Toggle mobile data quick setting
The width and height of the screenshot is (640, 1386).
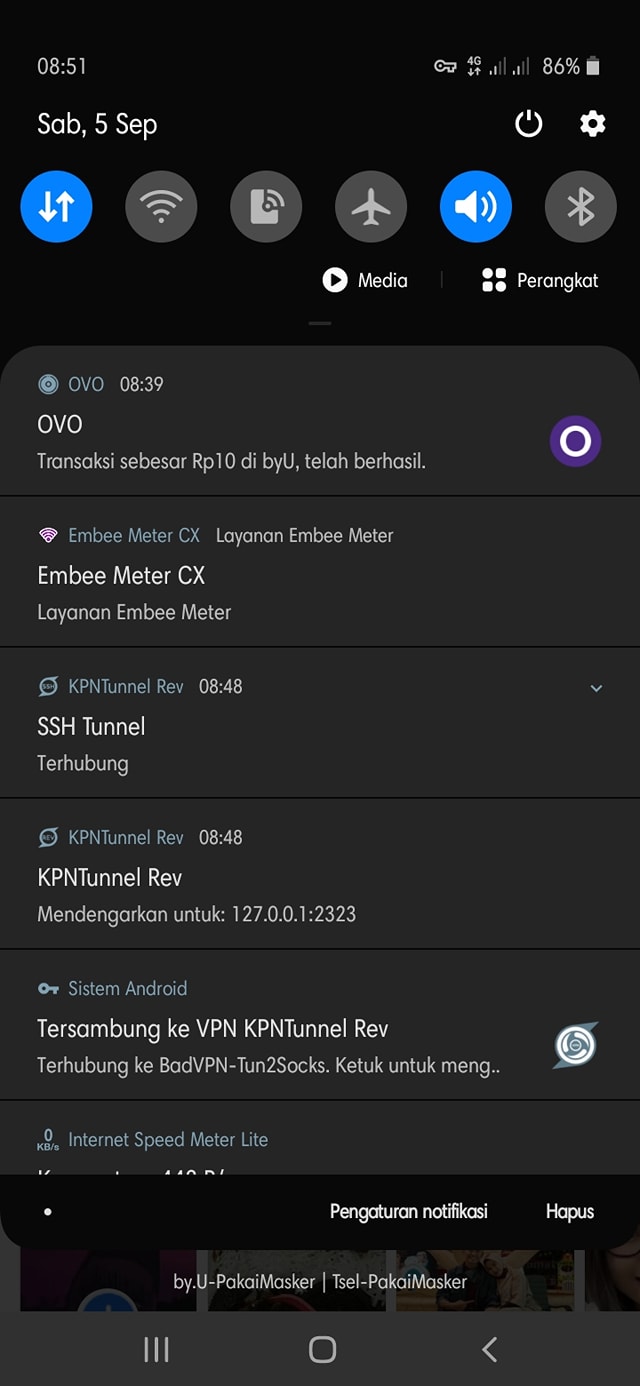(x=56, y=207)
